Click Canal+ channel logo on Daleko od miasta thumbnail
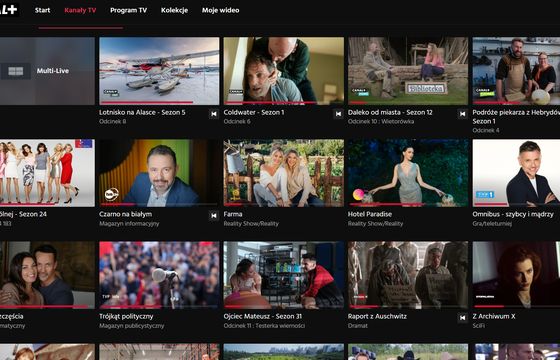The image size is (560, 360). [x=360, y=92]
